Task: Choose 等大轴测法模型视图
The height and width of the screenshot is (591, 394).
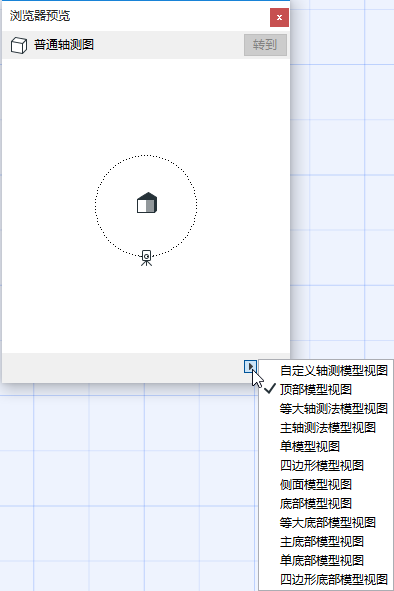Action: [x=326, y=408]
